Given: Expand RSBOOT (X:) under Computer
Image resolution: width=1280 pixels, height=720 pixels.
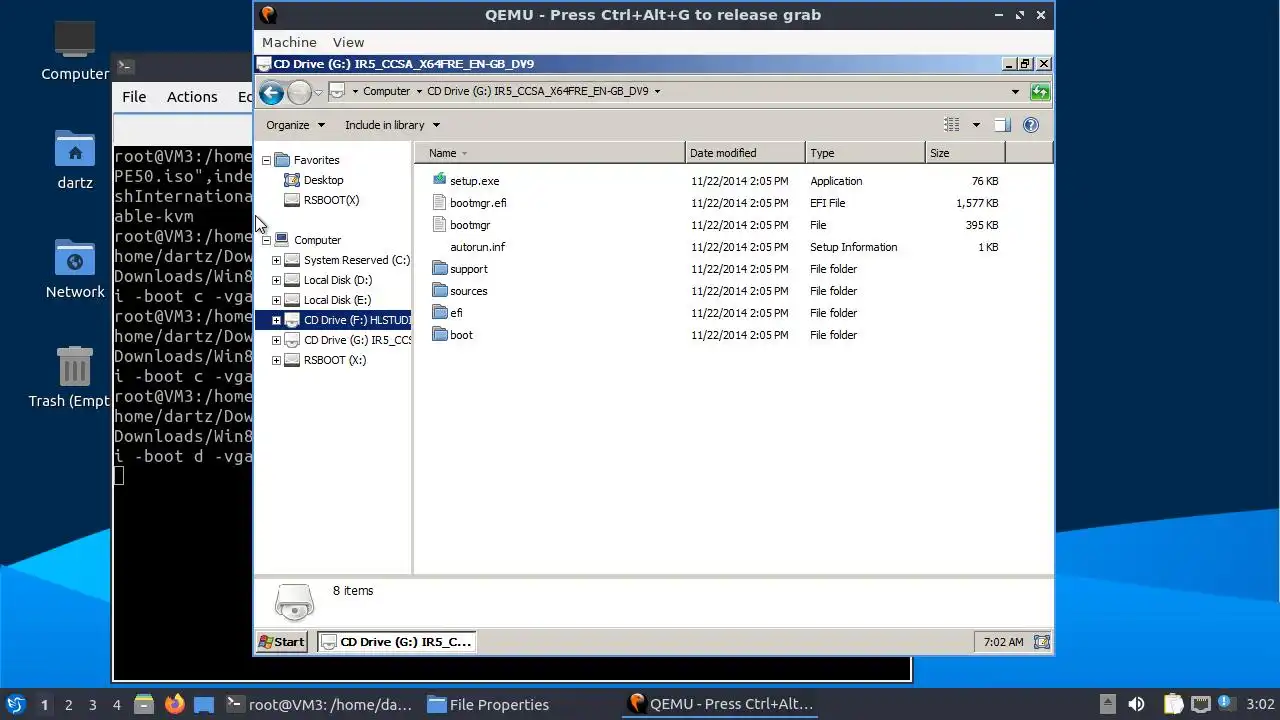Looking at the screenshot, I should tap(276, 360).
